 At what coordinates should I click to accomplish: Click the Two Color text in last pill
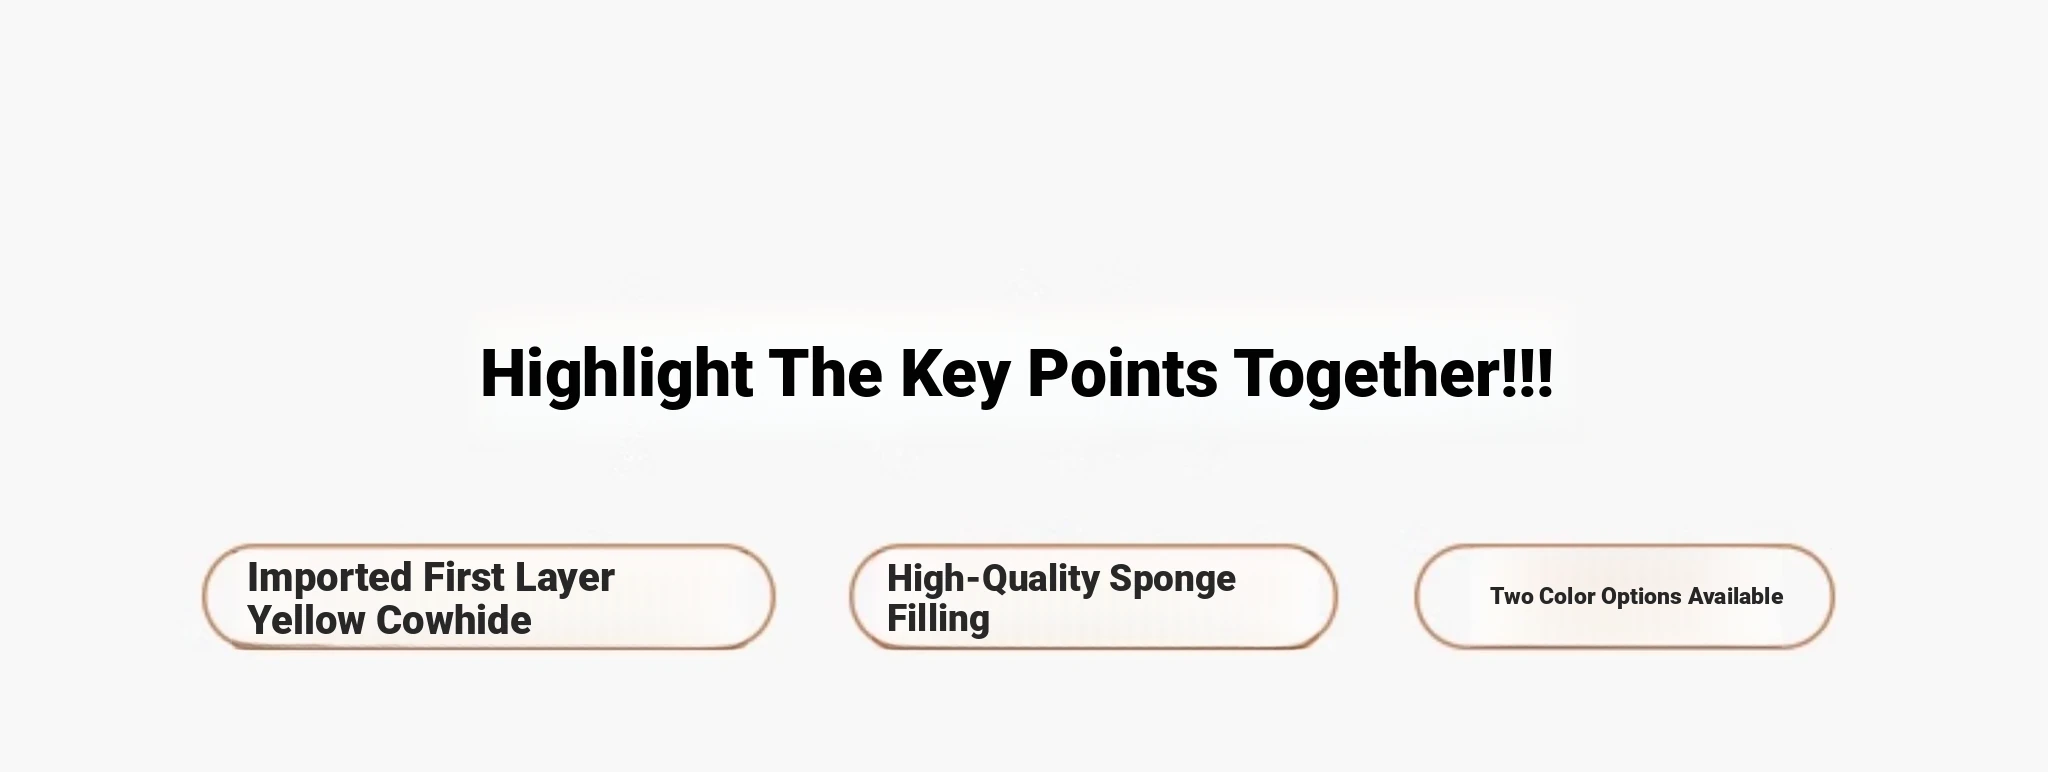(1543, 596)
